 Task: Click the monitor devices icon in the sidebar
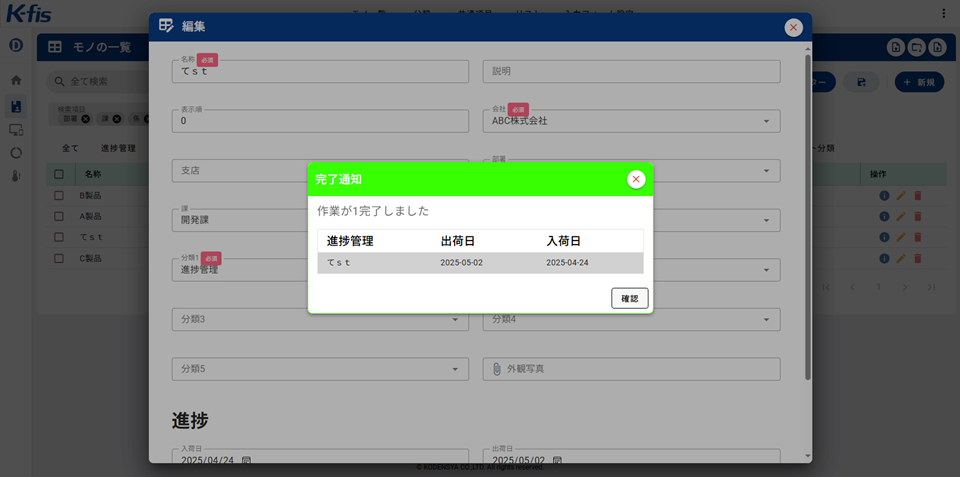point(16,129)
